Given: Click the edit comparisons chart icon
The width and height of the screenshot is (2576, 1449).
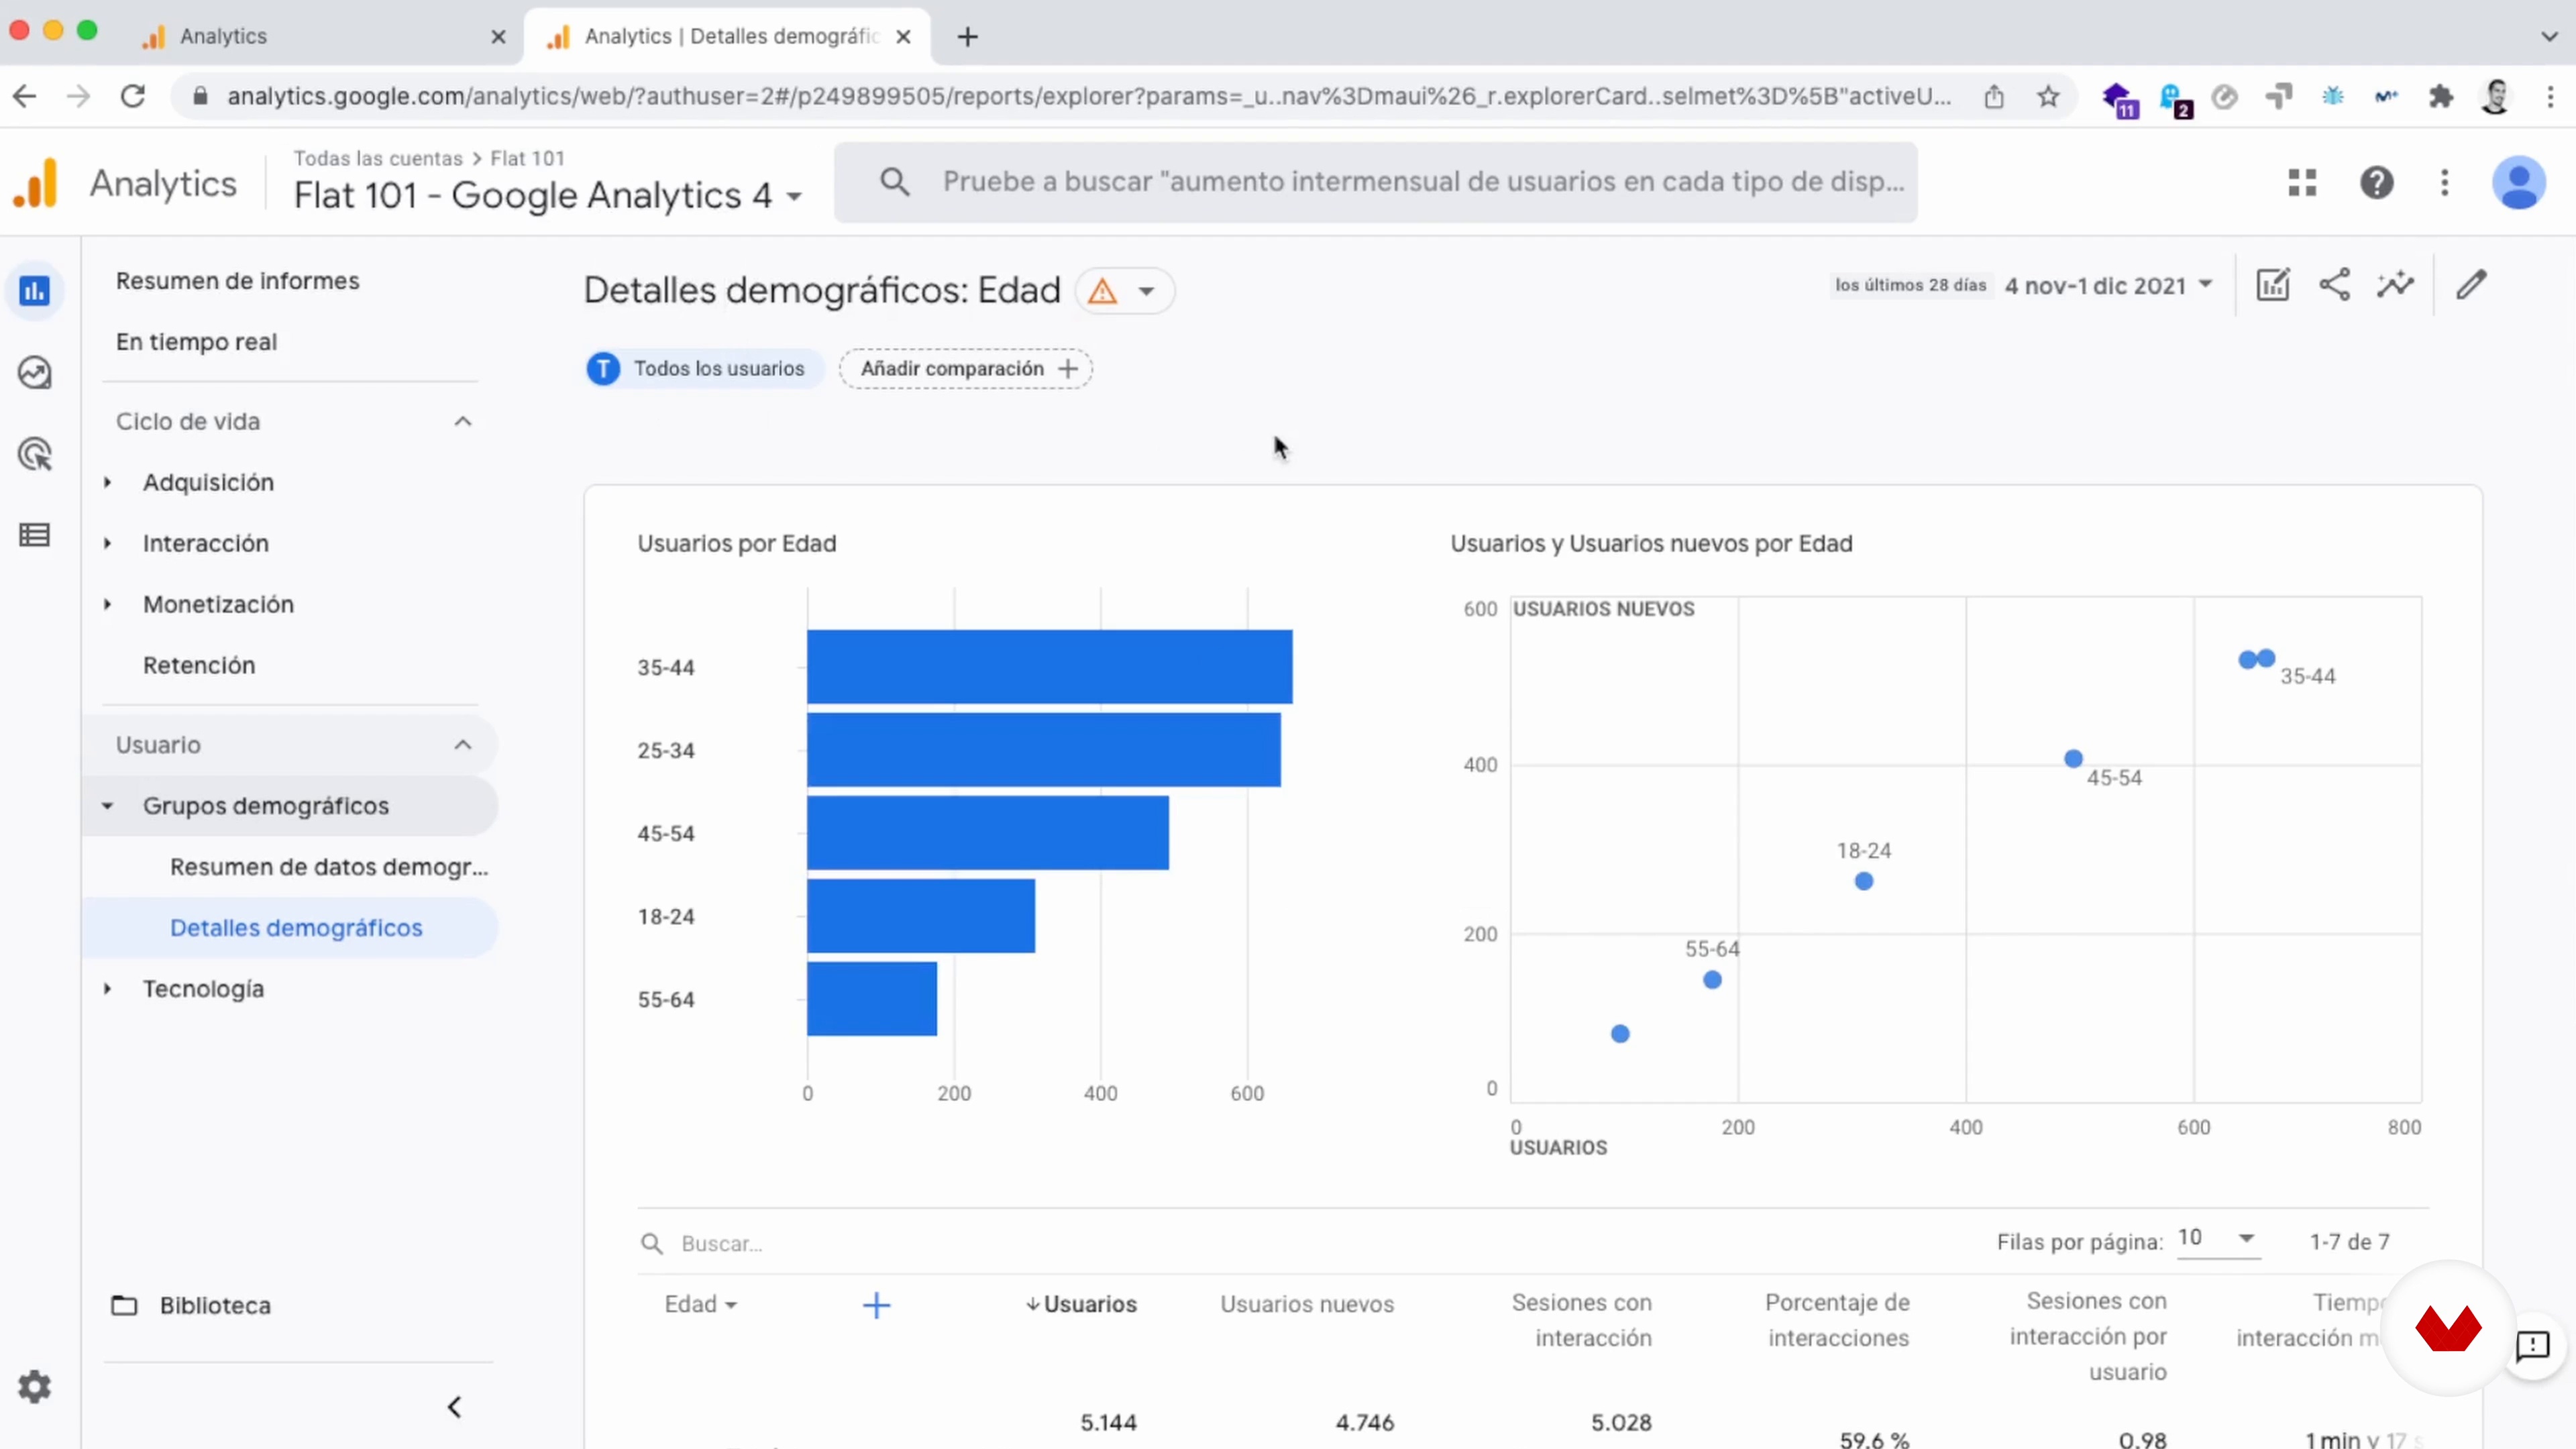Looking at the screenshot, I should (2272, 285).
